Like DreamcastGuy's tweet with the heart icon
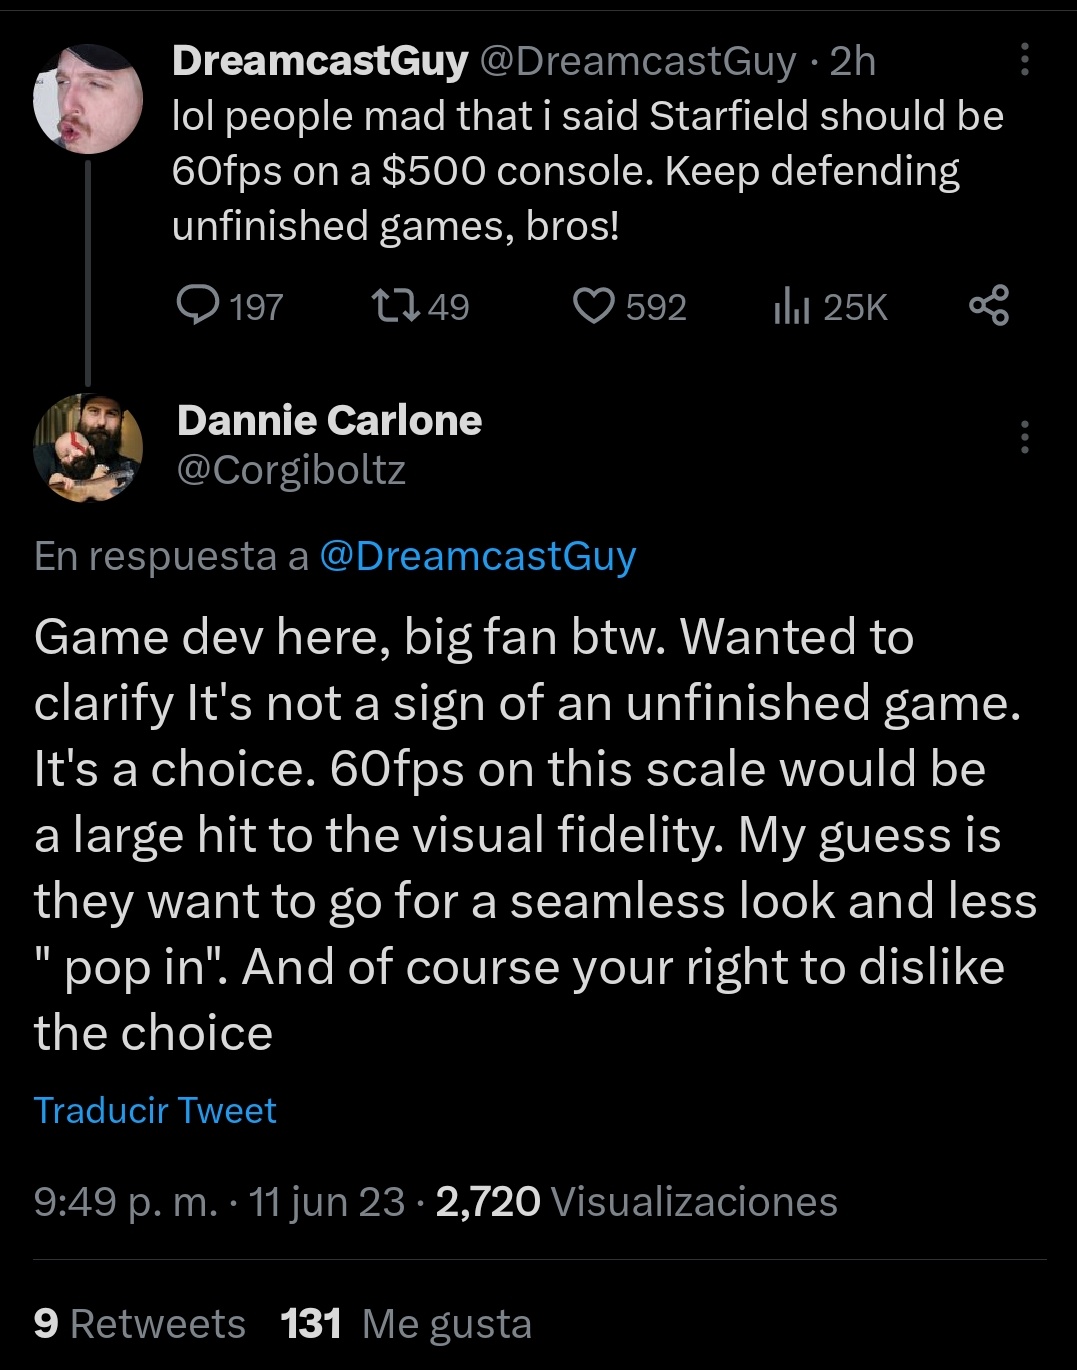1077x1370 pixels. tap(593, 305)
